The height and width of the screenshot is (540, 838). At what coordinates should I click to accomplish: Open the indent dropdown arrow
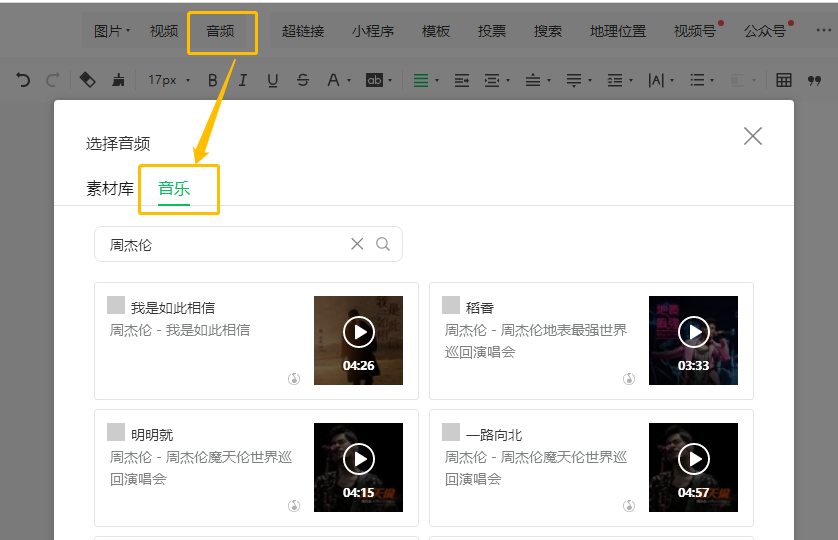508,81
